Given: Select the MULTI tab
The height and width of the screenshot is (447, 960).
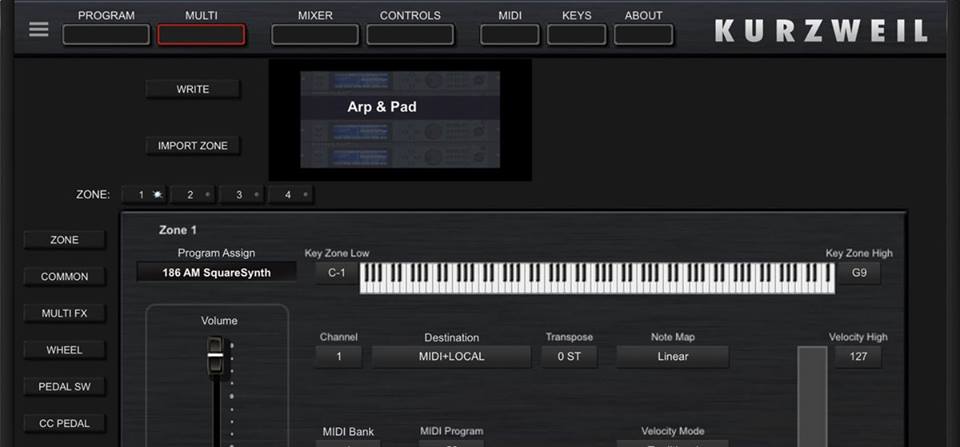Looking at the screenshot, I should pos(201,34).
